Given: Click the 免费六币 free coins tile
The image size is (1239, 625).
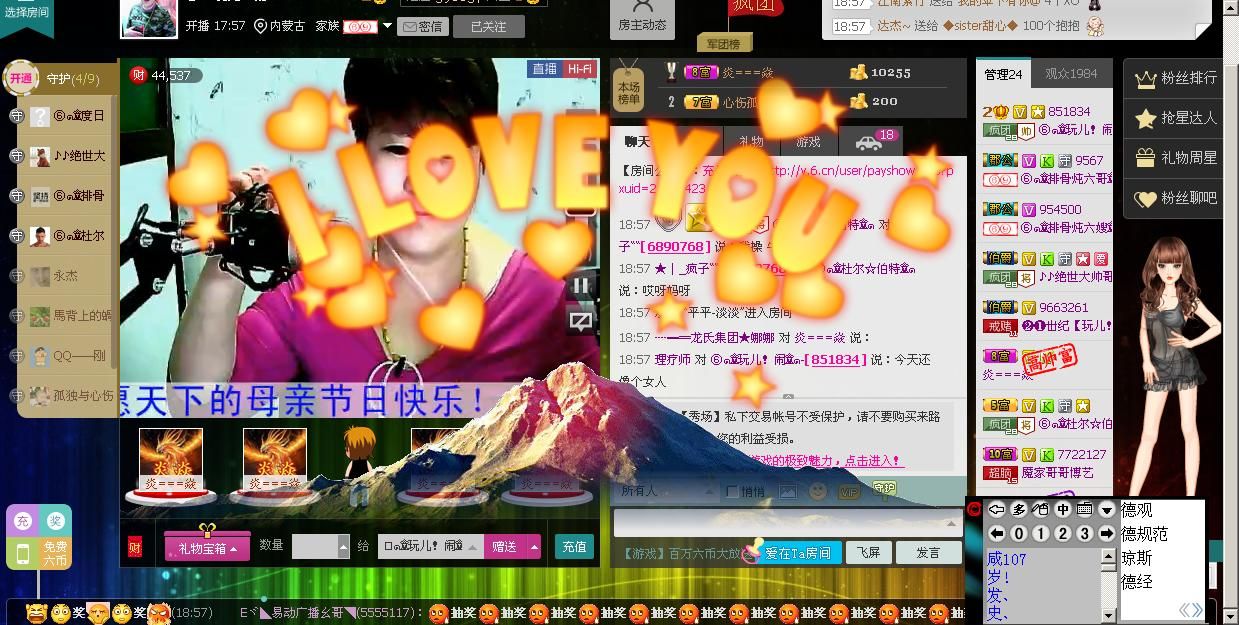Looking at the screenshot, I should 56,554.
